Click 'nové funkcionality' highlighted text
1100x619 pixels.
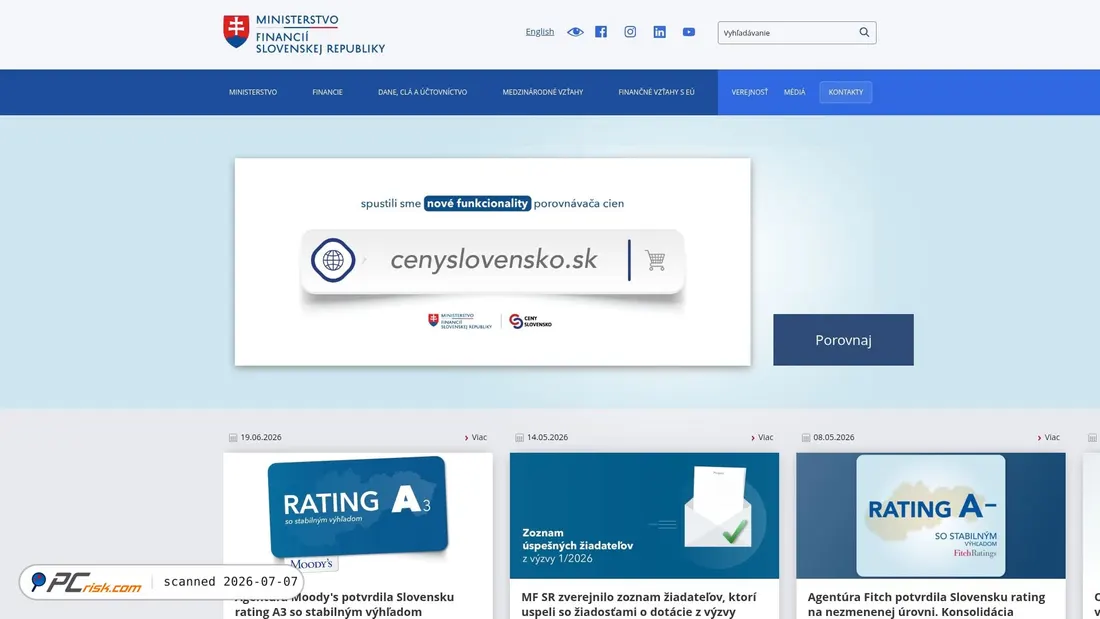(x=477, y=204)
